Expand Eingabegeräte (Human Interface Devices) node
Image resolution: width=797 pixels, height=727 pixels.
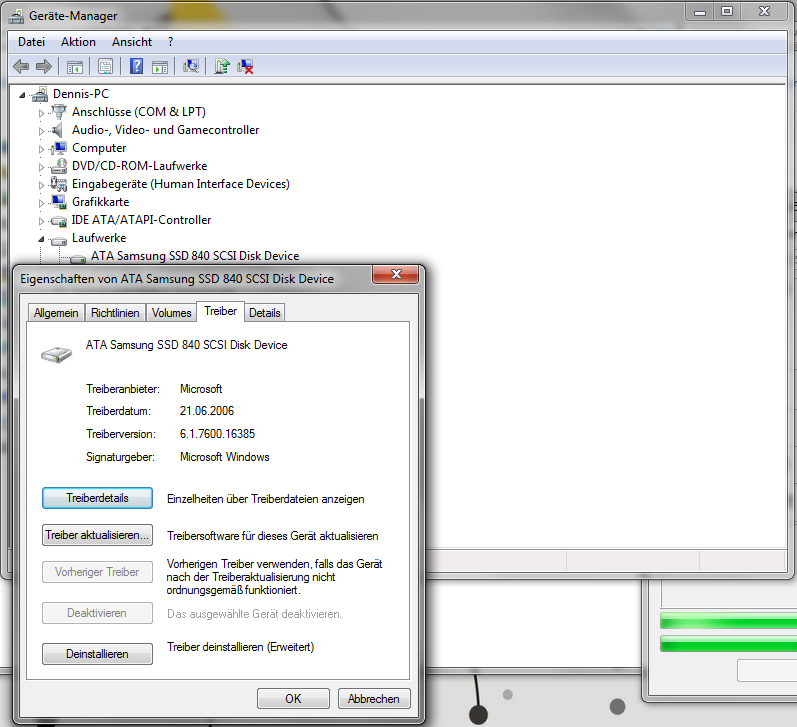[41, 185]
